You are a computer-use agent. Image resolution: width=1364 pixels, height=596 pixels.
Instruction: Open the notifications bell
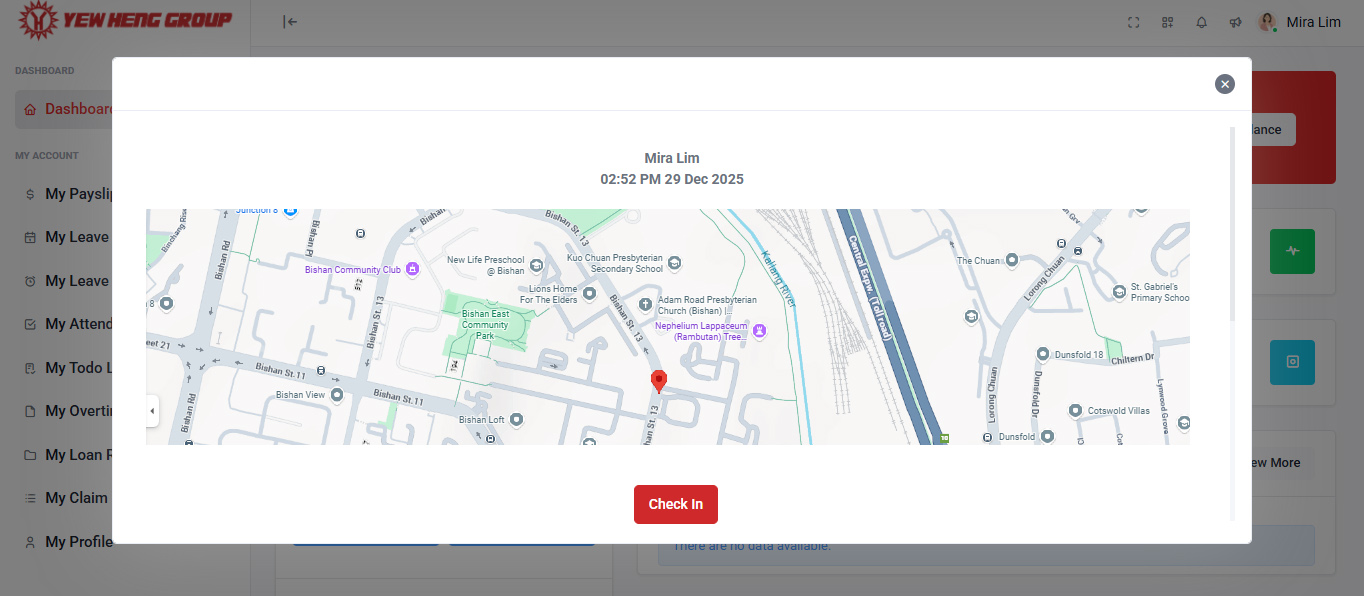(1201, 22)
